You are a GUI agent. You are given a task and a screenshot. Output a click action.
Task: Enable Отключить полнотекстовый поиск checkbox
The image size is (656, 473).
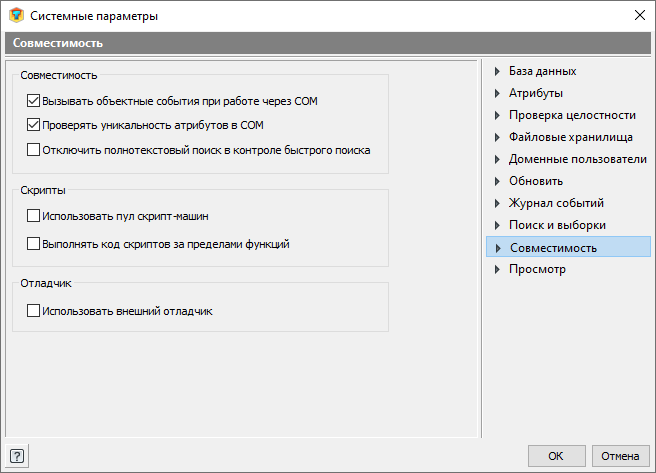point(33,150)
